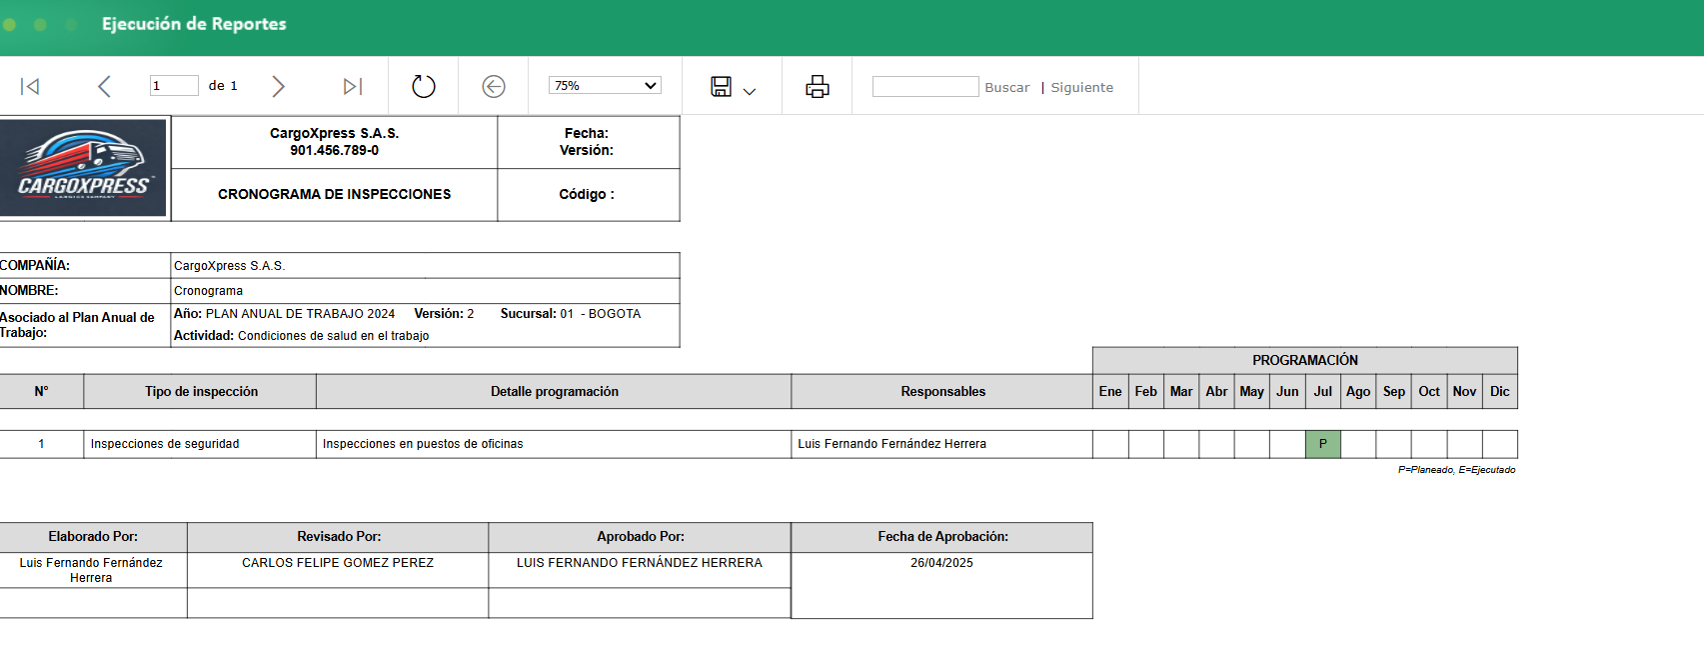This screenshot has width=1704, height=666.
Task: Go to first page of report
Action: (x=30, y=87)
